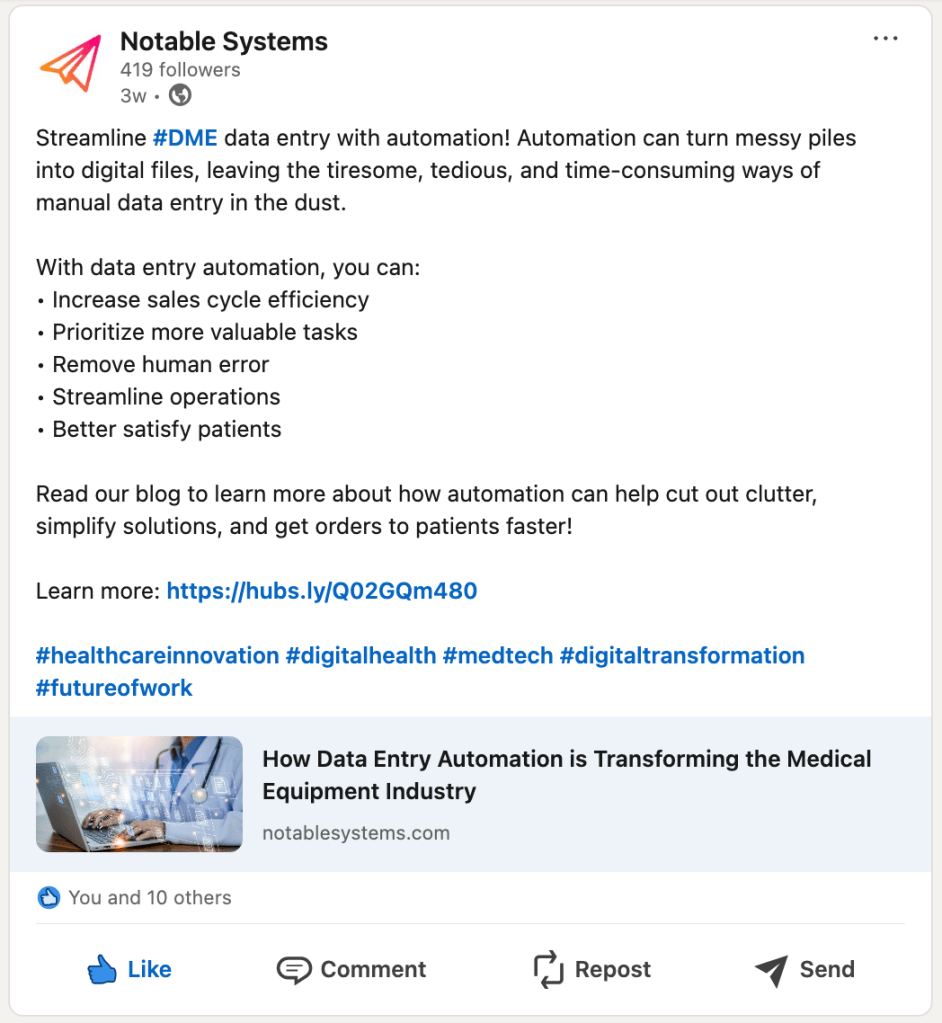Click the Send paper plane icon

(x=771, y=969)
